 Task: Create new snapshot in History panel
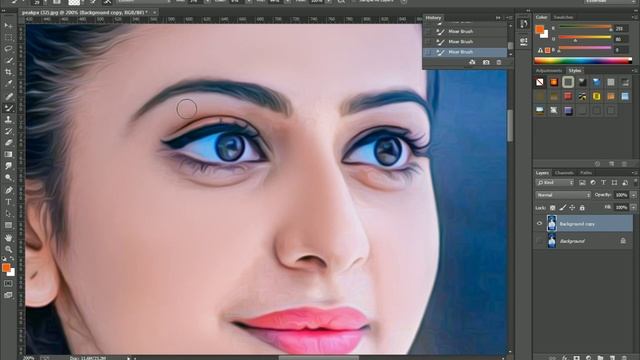click(486, 62)
